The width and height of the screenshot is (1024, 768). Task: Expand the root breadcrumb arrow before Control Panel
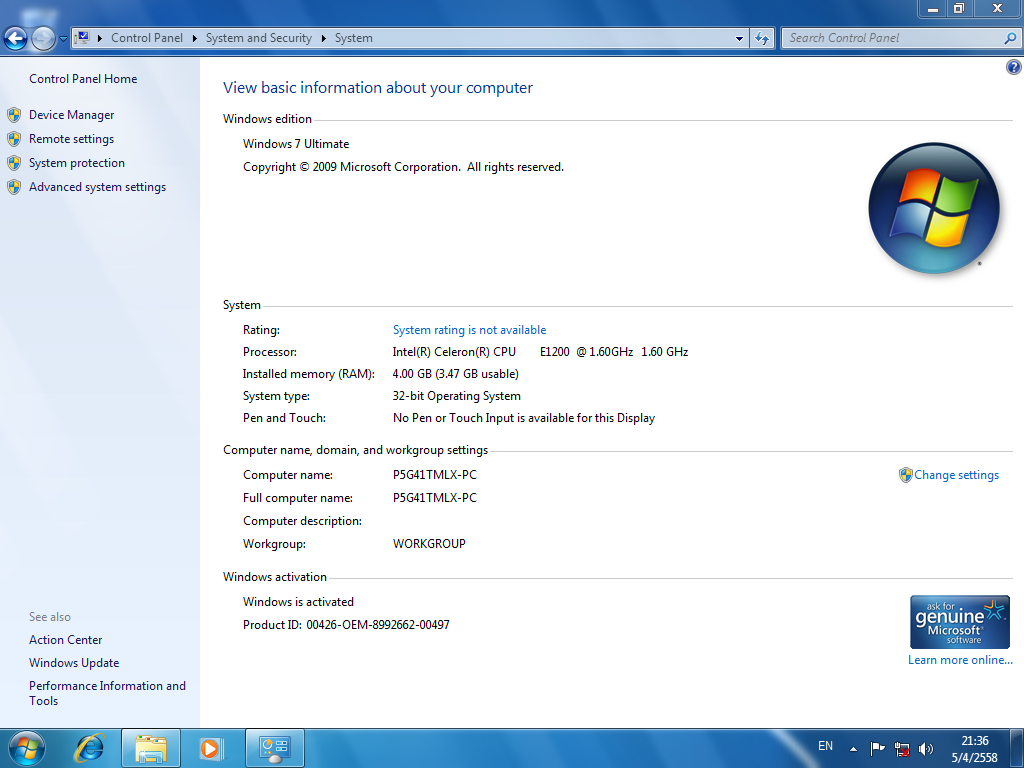tap(100, 39)
